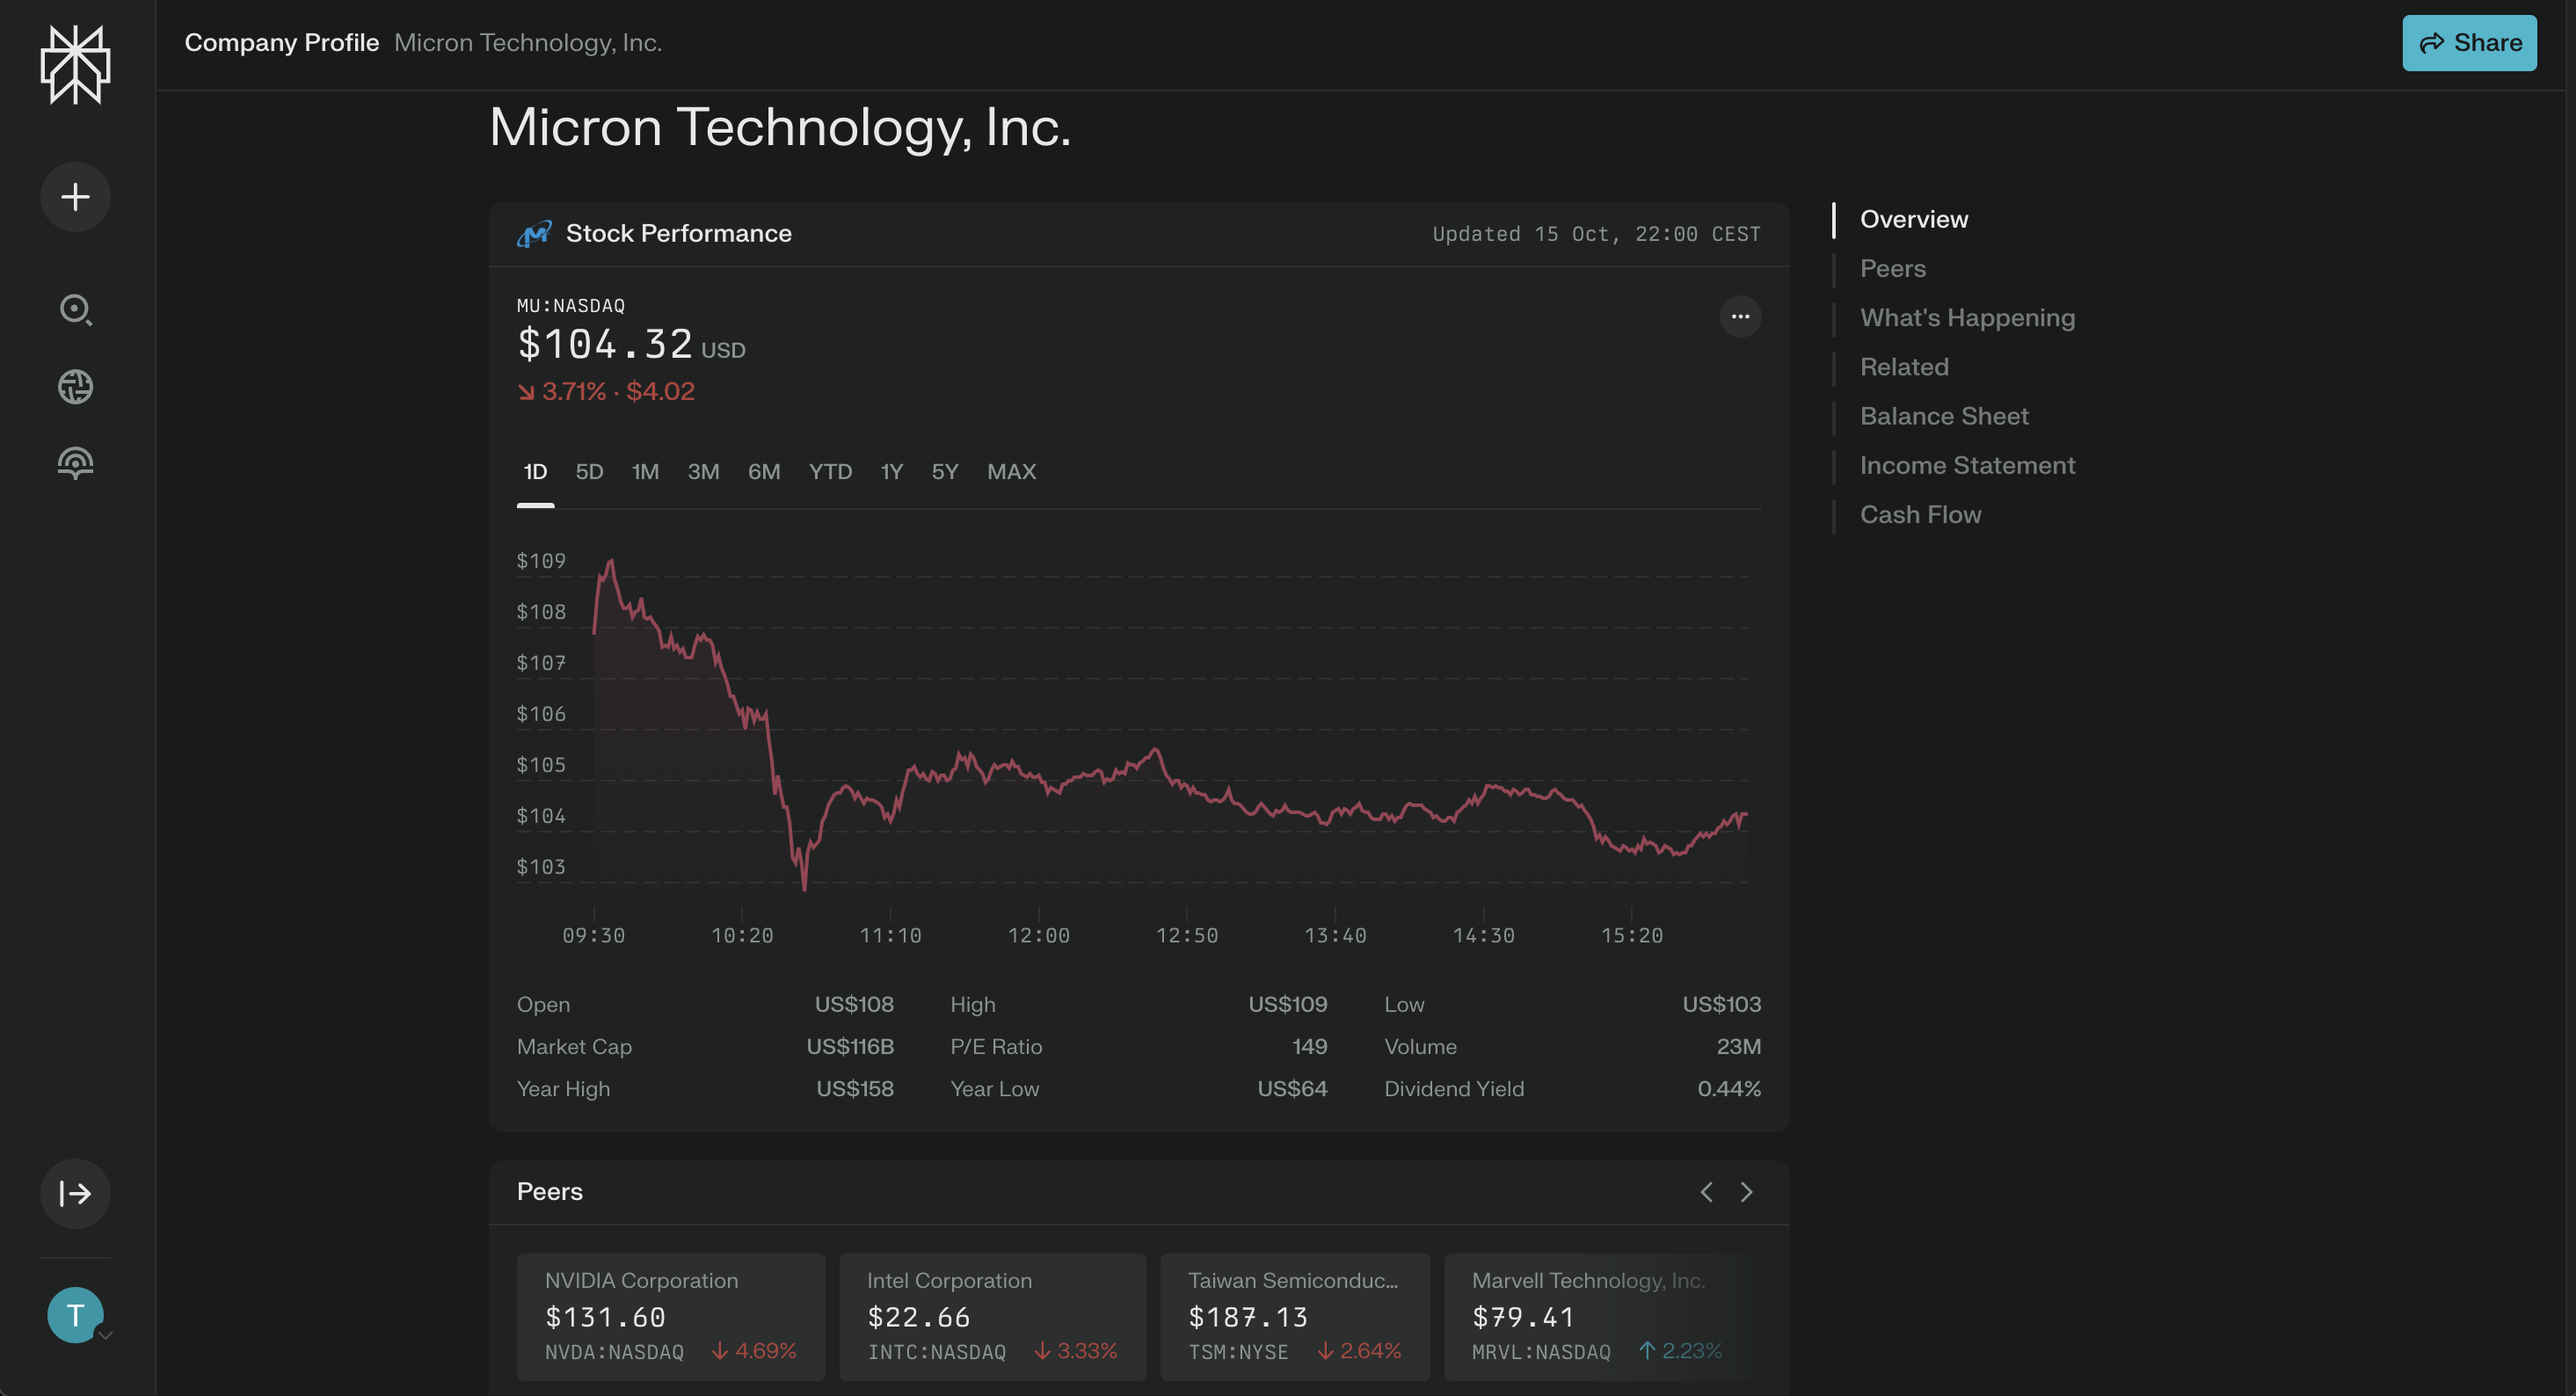Open Taiwan Semiconductor peer card
Screen dimensions: 2576x1396
1294,1316
